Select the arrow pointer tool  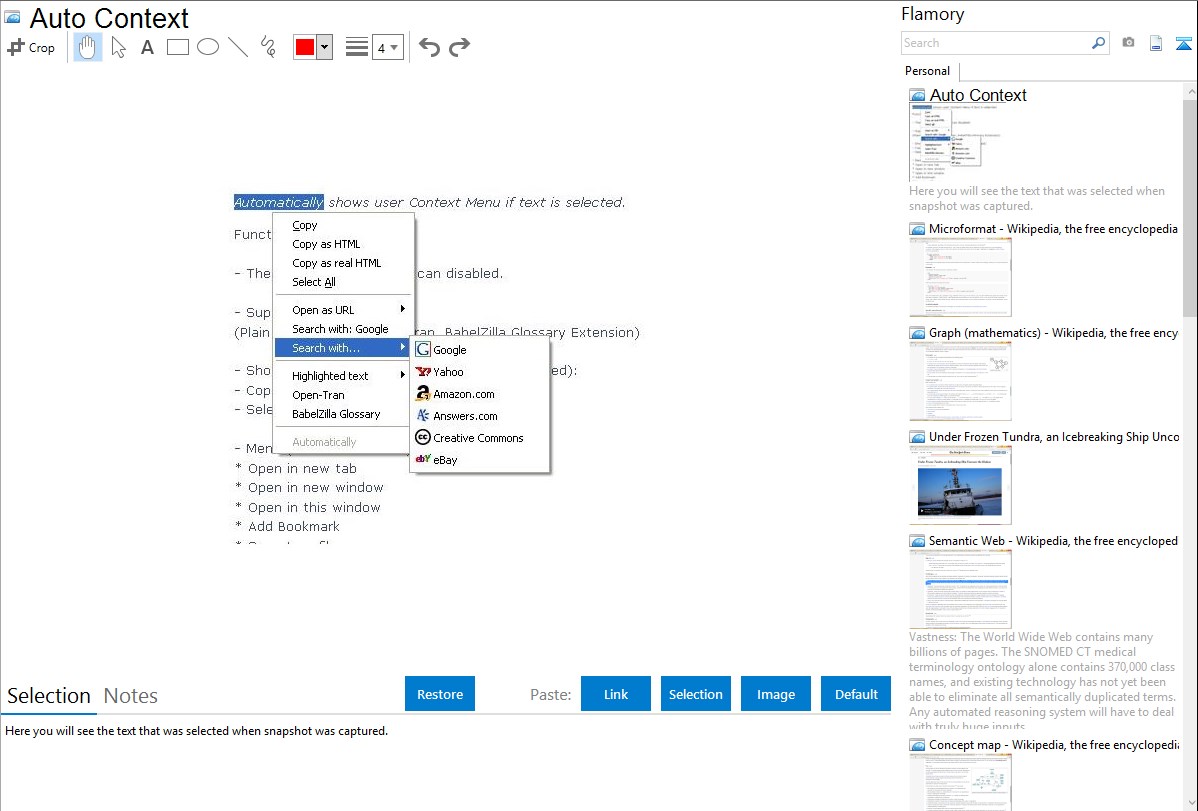(118, 47)
